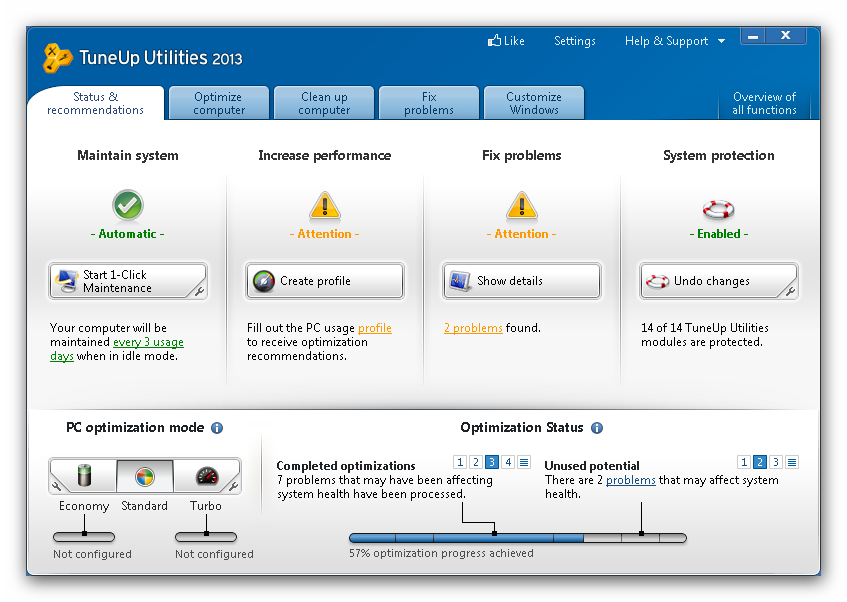Click the Turbo mode slider bar
The width and height of the screenshot is (847, 602).
[206, 537]
